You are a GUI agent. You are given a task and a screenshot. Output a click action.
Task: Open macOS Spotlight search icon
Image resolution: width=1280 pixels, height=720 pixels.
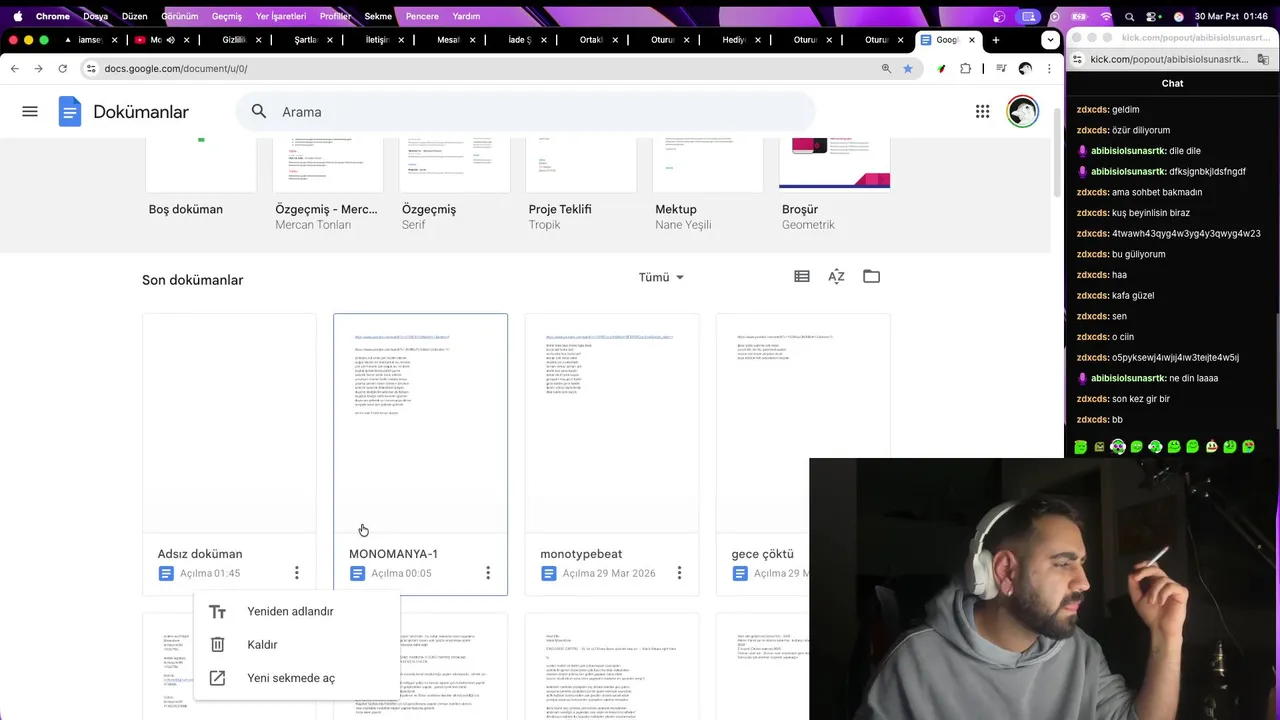click(1129, 16)
